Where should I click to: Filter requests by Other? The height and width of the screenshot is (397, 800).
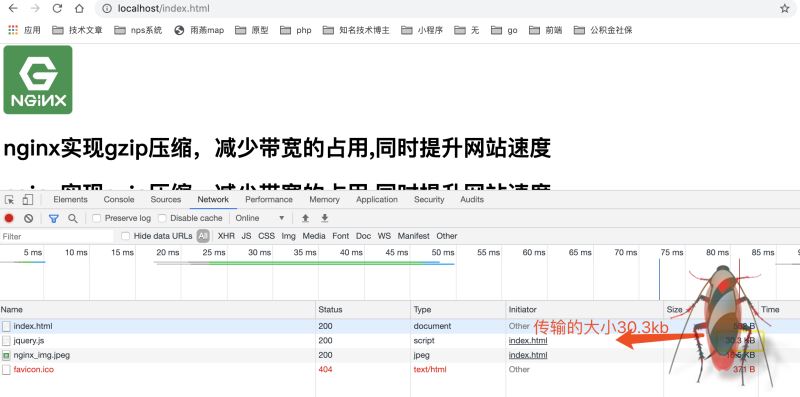click(x=446, y=236)
